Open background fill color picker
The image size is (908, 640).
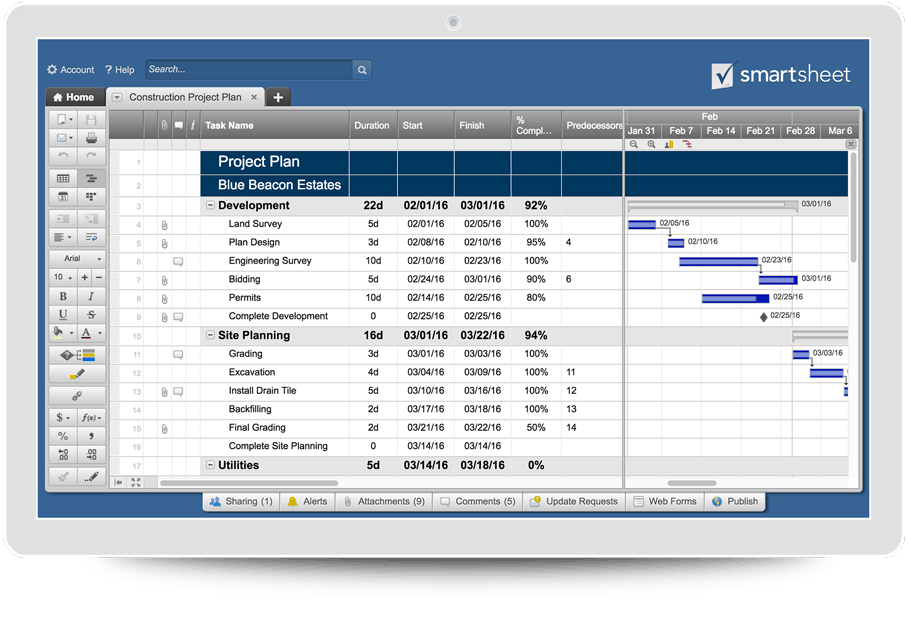pyautogui.click(x=63, y=333)
